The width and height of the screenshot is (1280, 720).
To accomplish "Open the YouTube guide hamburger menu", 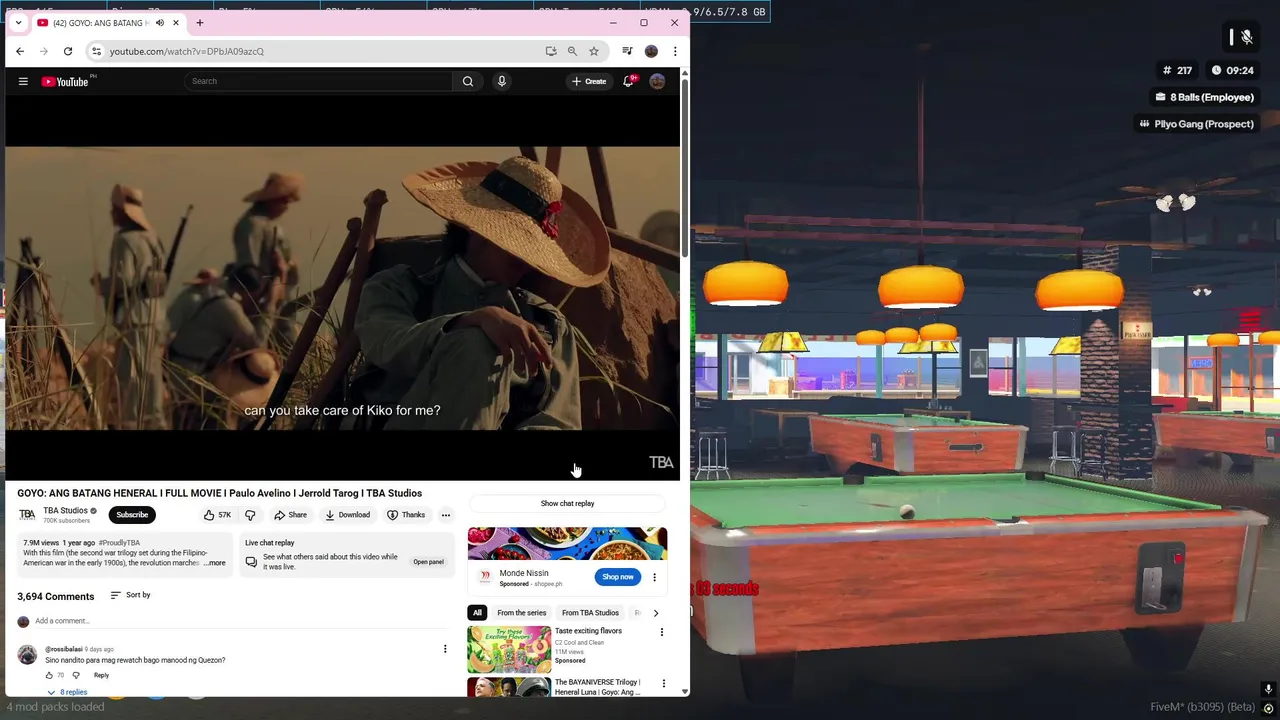I will click(x=23, y=81).
